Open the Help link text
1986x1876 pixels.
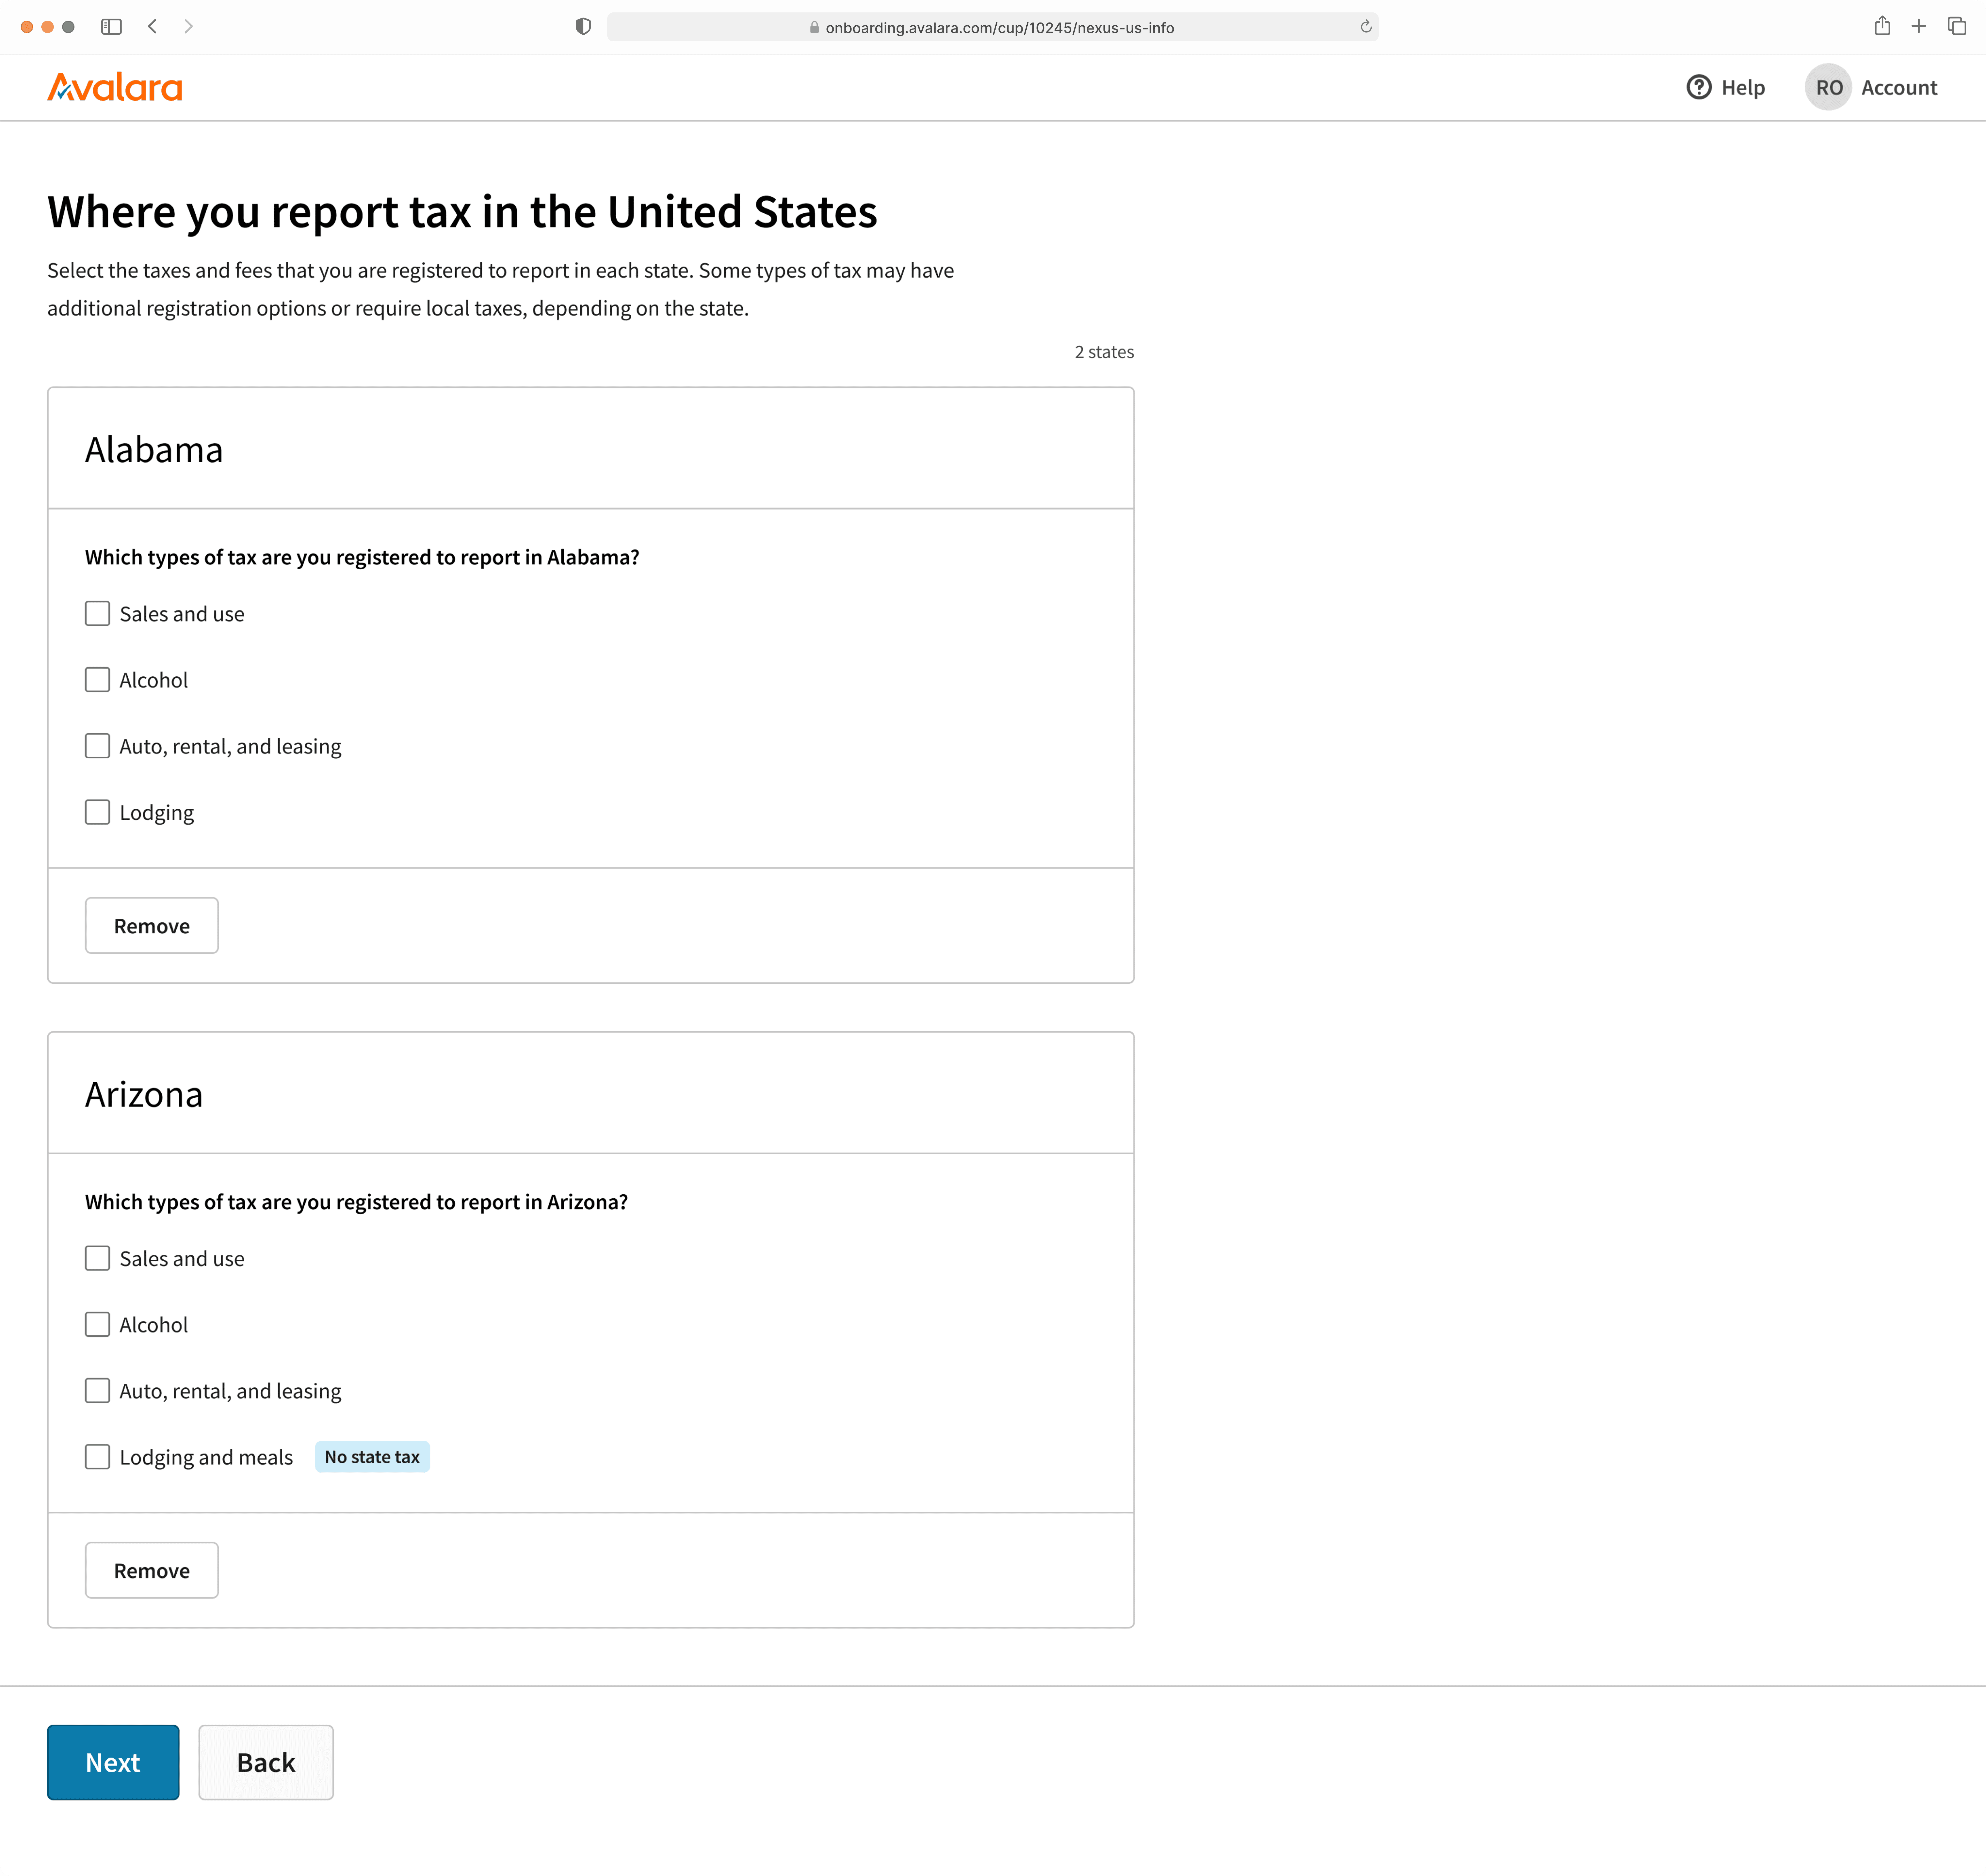pyautogui.click(x=1743, y=88)
